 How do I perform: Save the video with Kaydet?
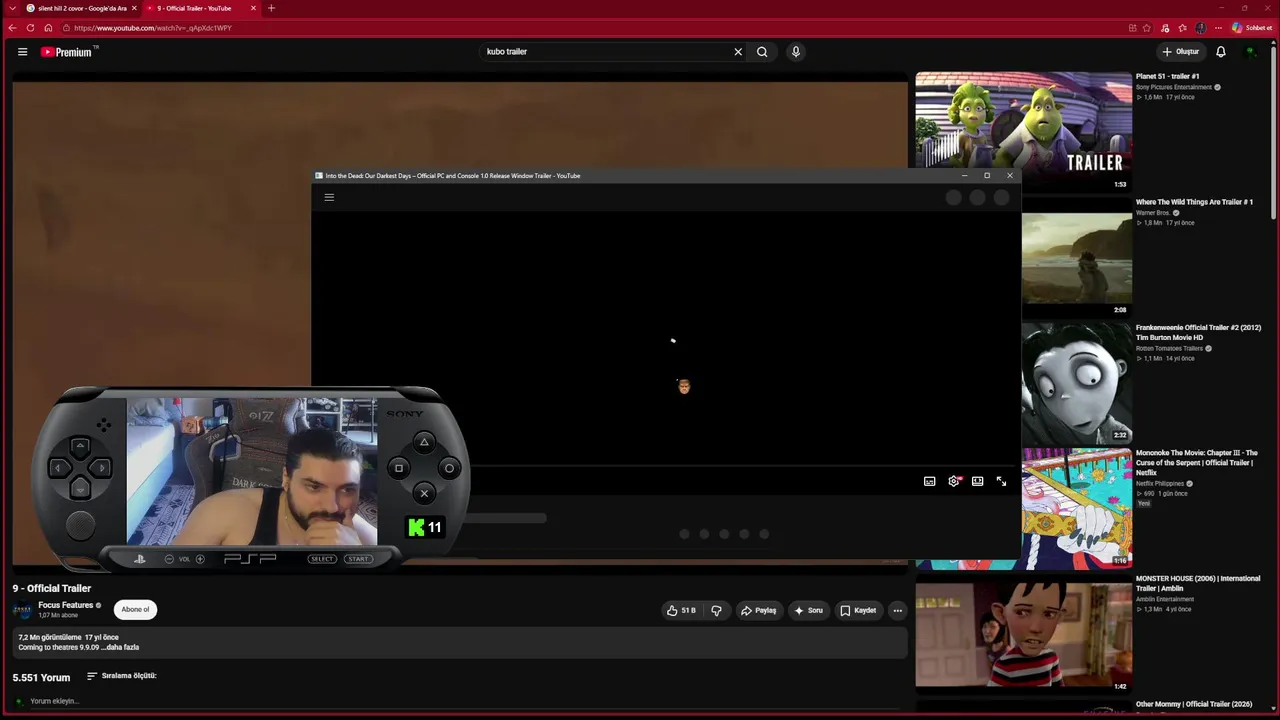click(858, 610)
